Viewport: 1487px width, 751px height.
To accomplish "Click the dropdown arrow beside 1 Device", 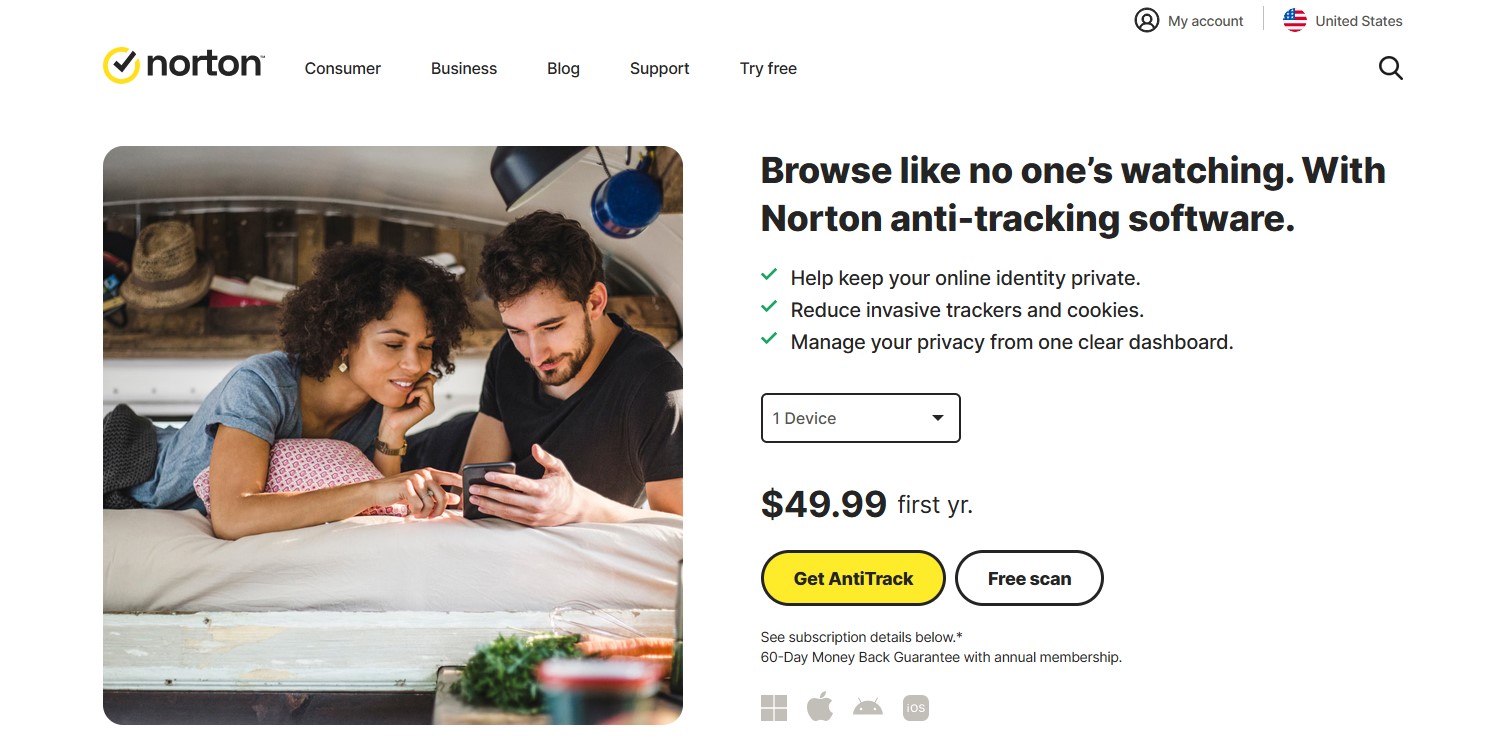I will [938, 418].
